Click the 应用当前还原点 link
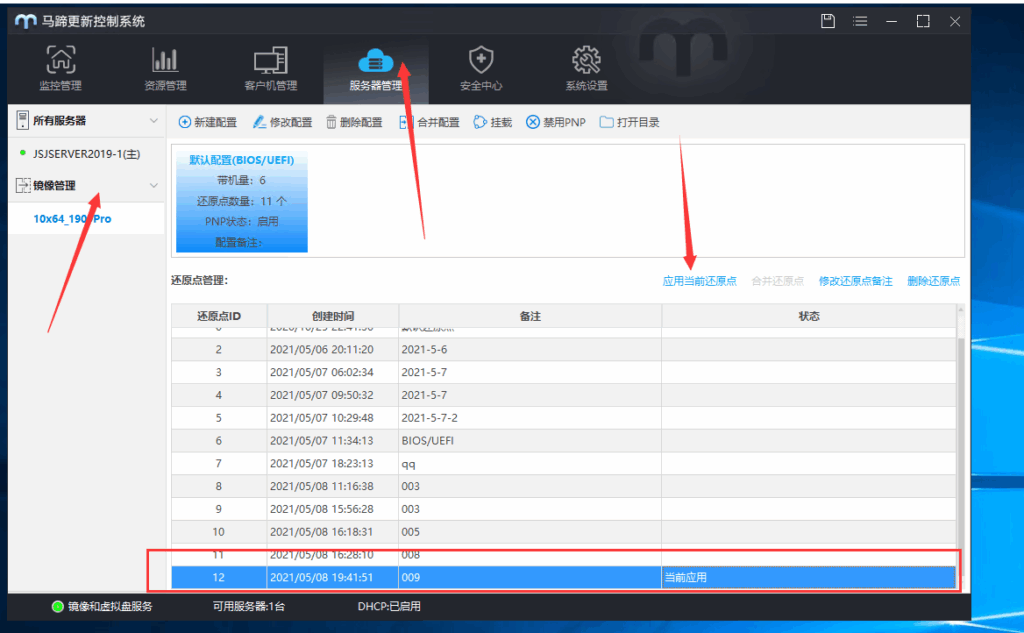The image size is (1024, 633). [699, 281]
